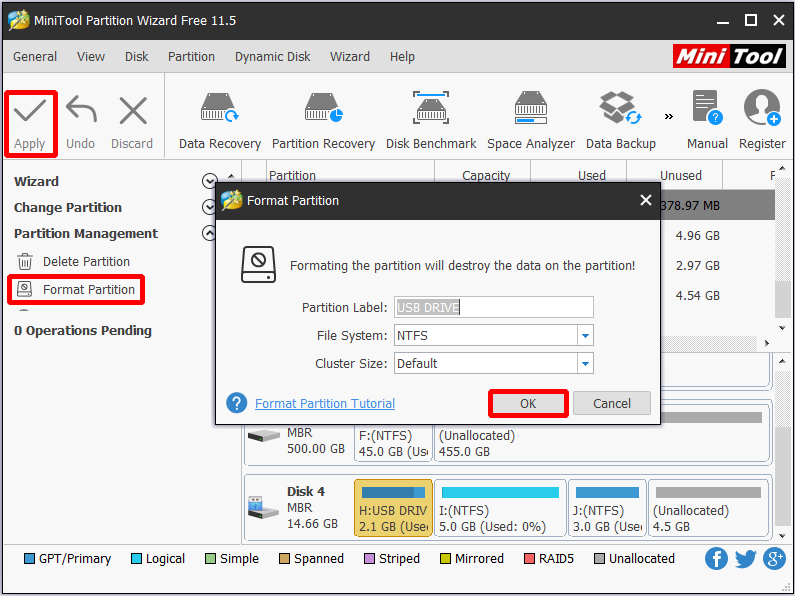Viewport: 795px width, 596px height.
Task: Open the Disk menu
Action: point(136,56)
